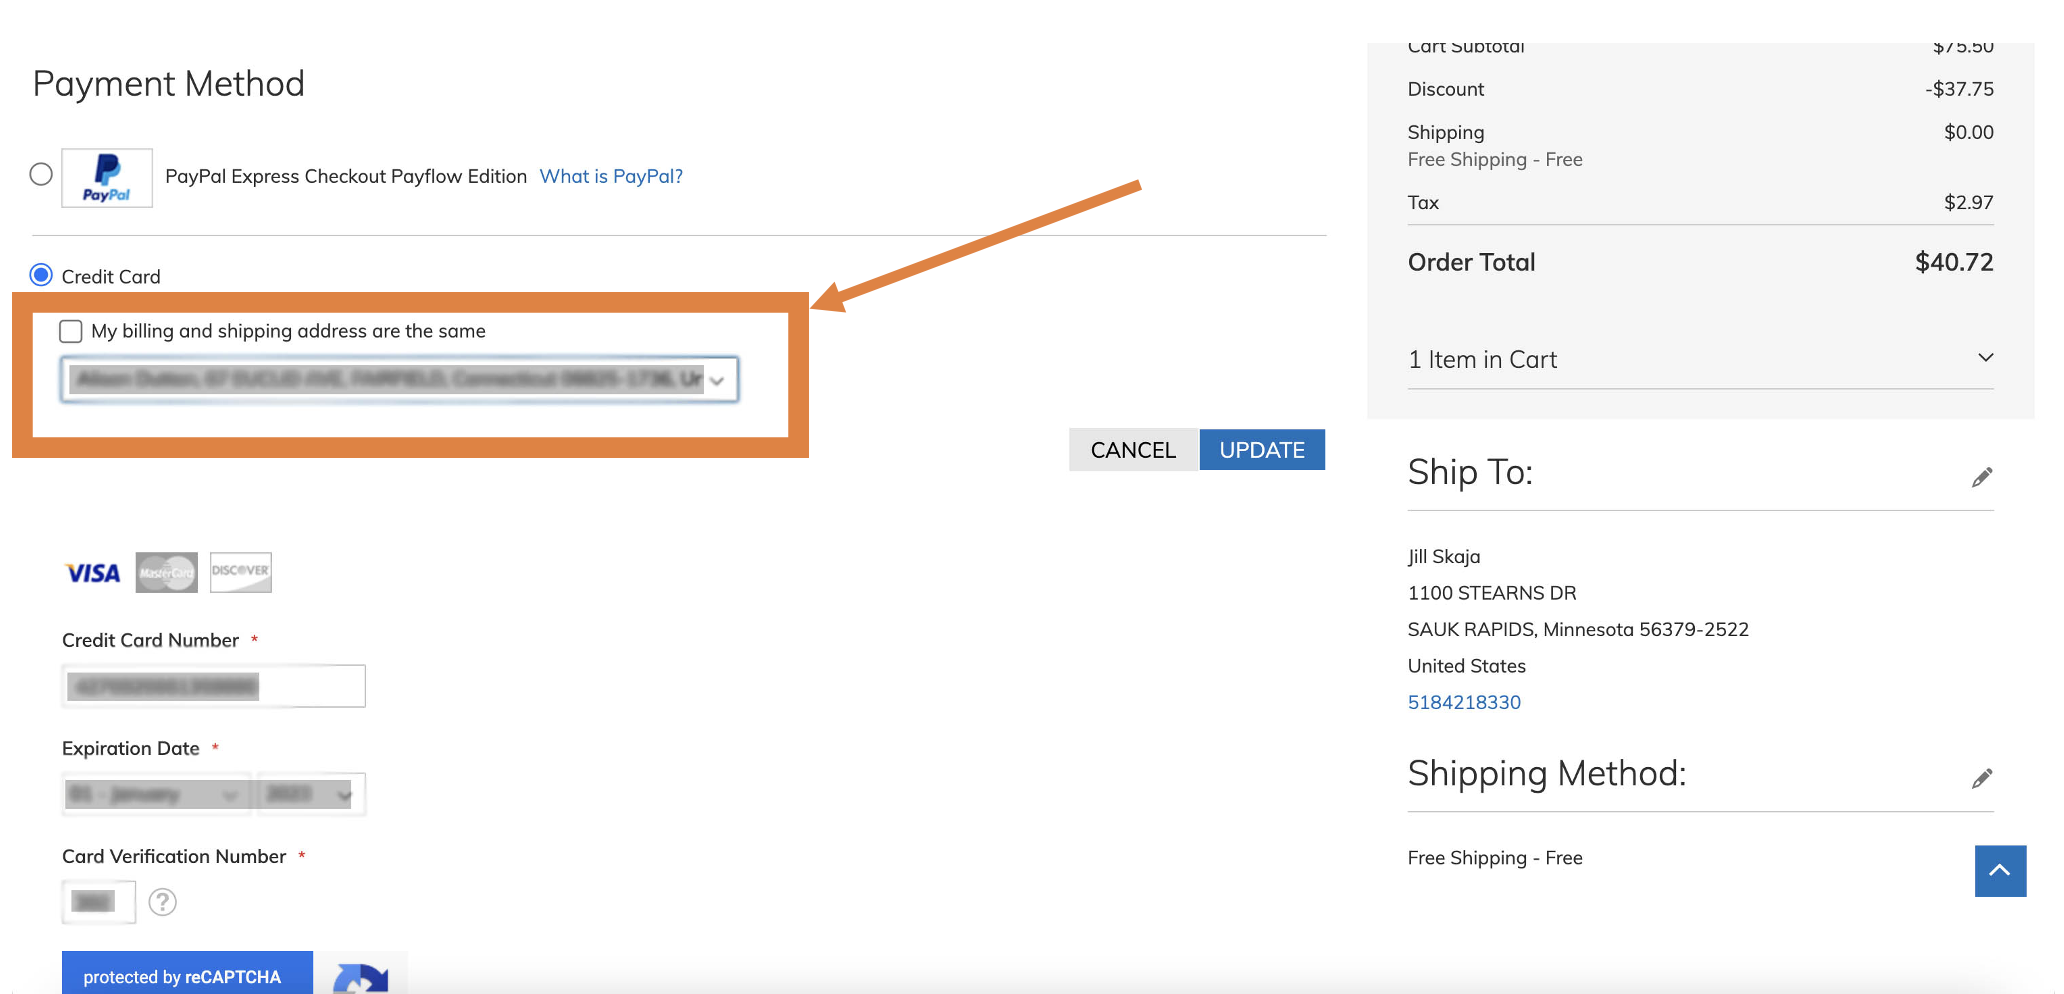Click the UPDATE button
2064x994 pixels.
pyautogui.click(x=1262, y=450)
